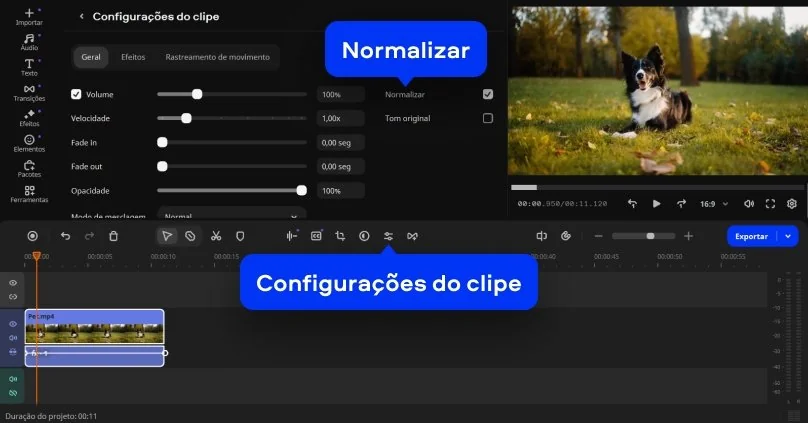Open the transition wizard icon
The height and width of the screenshot is (423, 808).
pyautogui.click(x=412, y=236)
